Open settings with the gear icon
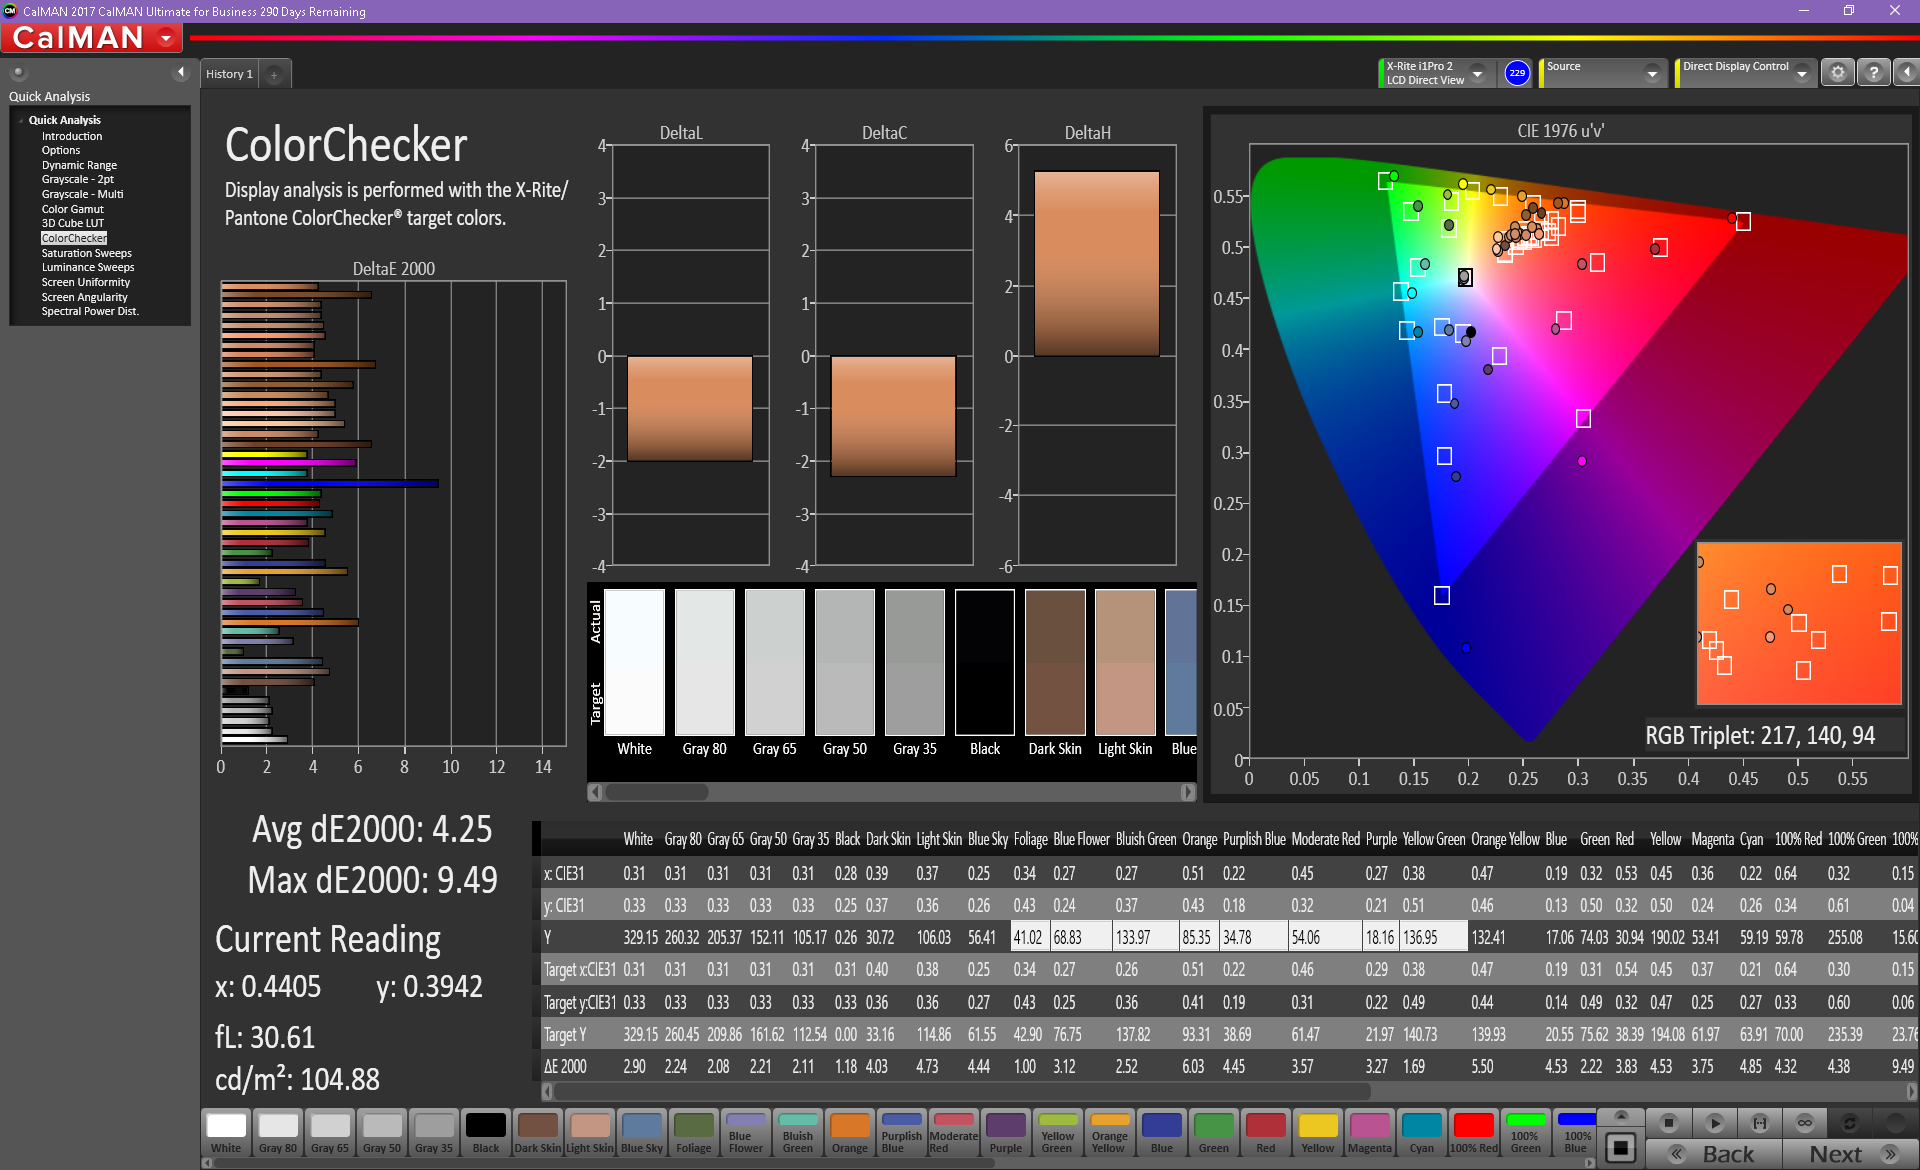1920x1170 pixels. (x=1837, y=73)
